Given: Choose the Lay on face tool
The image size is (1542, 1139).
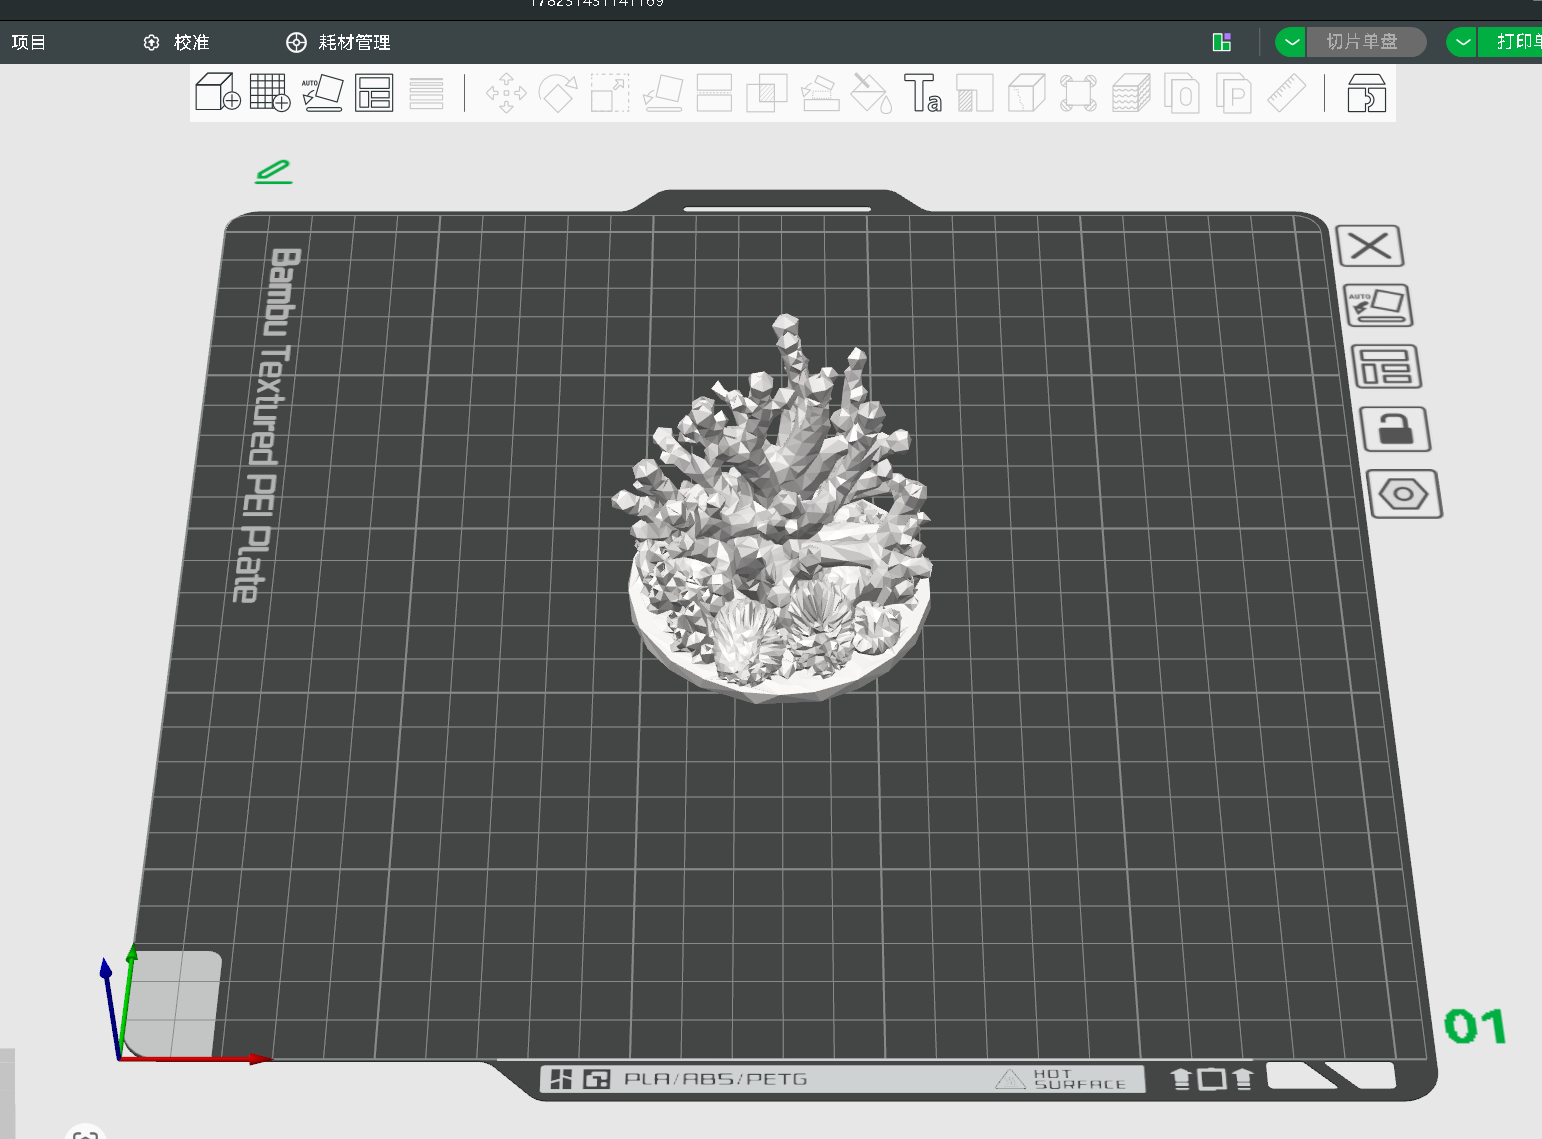Looking at the screenshot, I should (662, 93).
